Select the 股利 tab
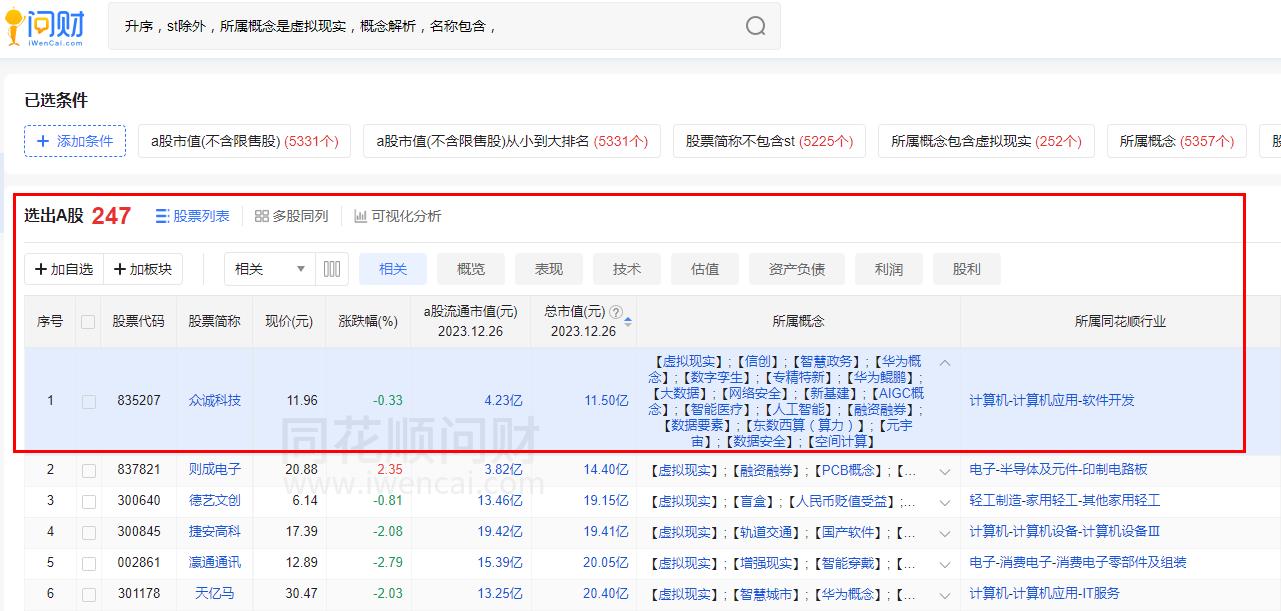The height and width of the screenshot is (611, 1281). pos(967,269)
